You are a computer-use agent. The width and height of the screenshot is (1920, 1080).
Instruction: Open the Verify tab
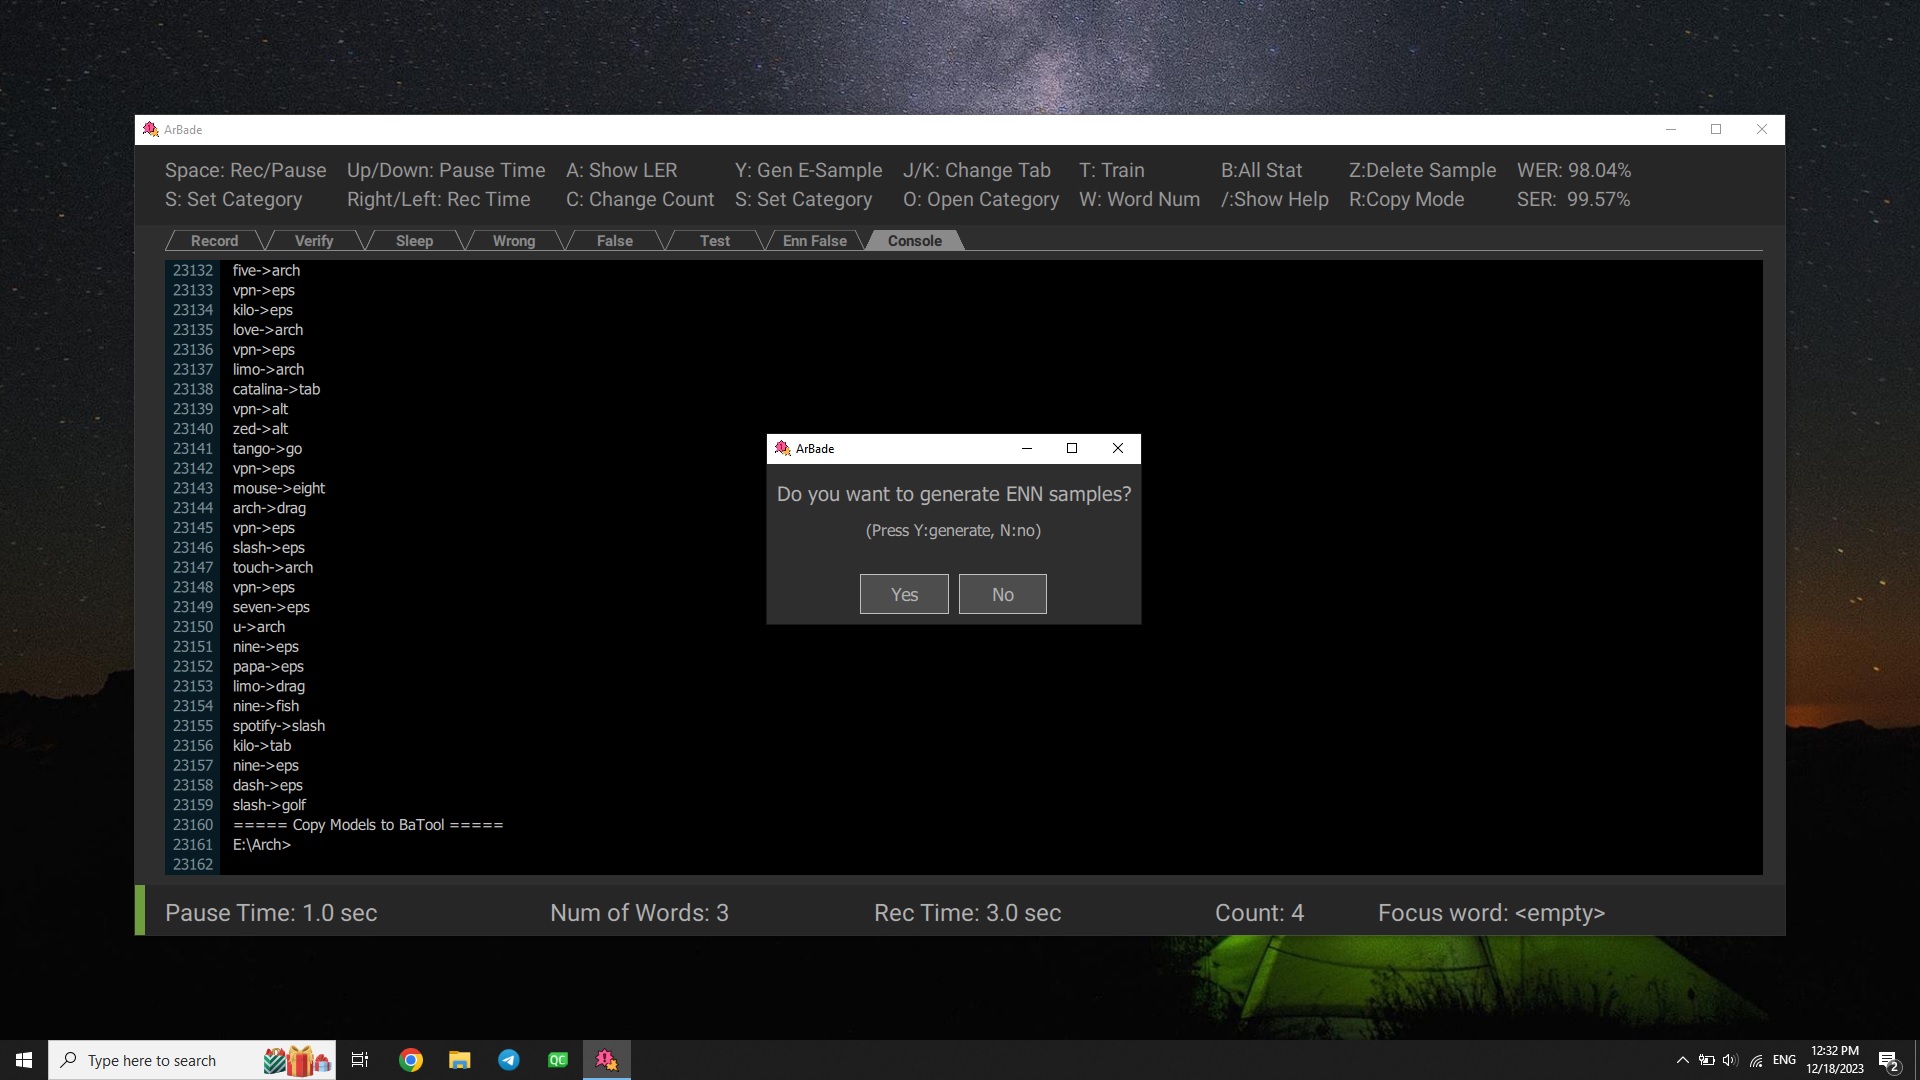coord(314,241)
